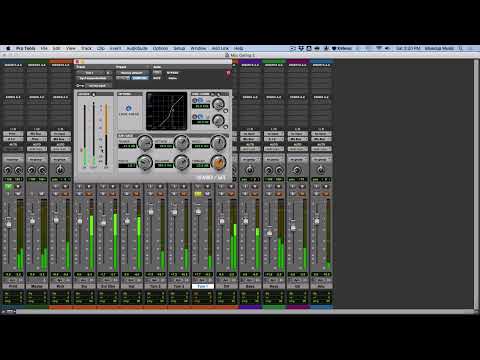Mute the Kick track
The image size is (480, 360).
[x=65, y=194]
